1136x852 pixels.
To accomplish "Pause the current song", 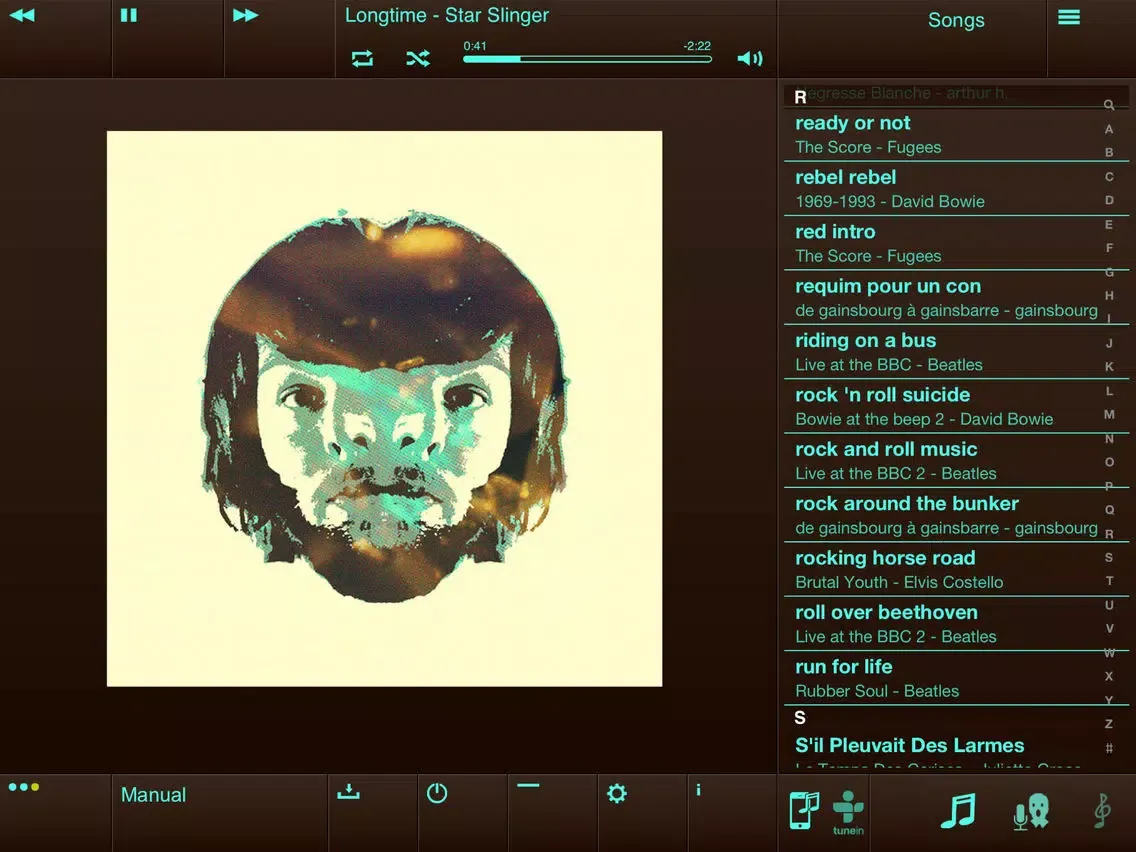I will (x=129, y=15).
